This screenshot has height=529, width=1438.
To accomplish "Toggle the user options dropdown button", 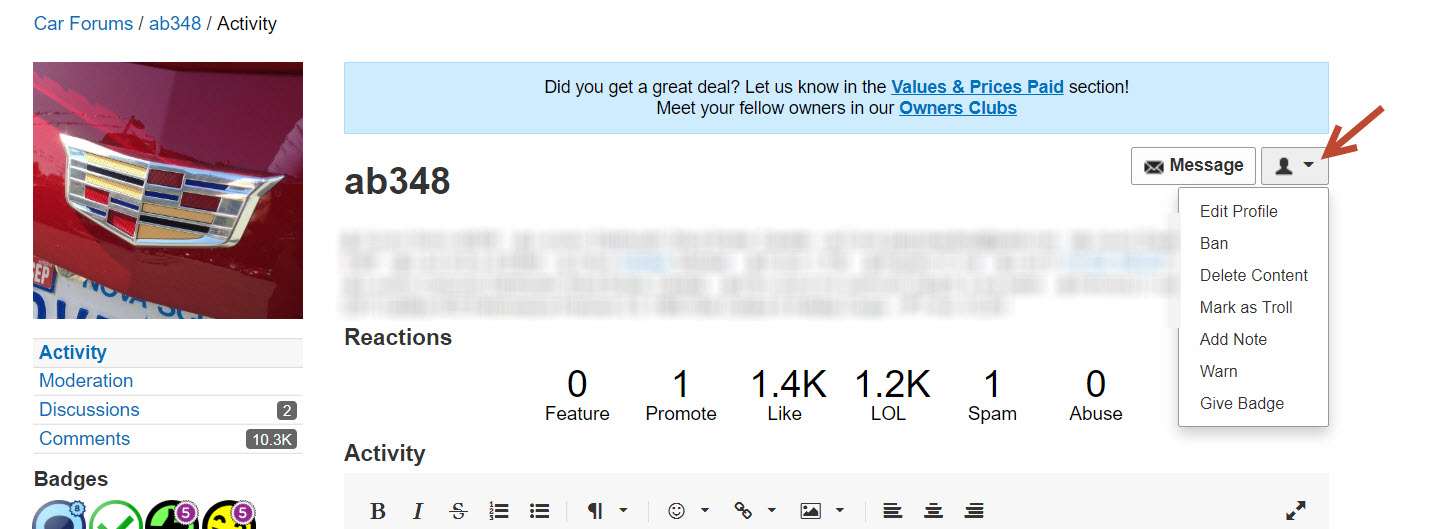I will point(1295,166).
